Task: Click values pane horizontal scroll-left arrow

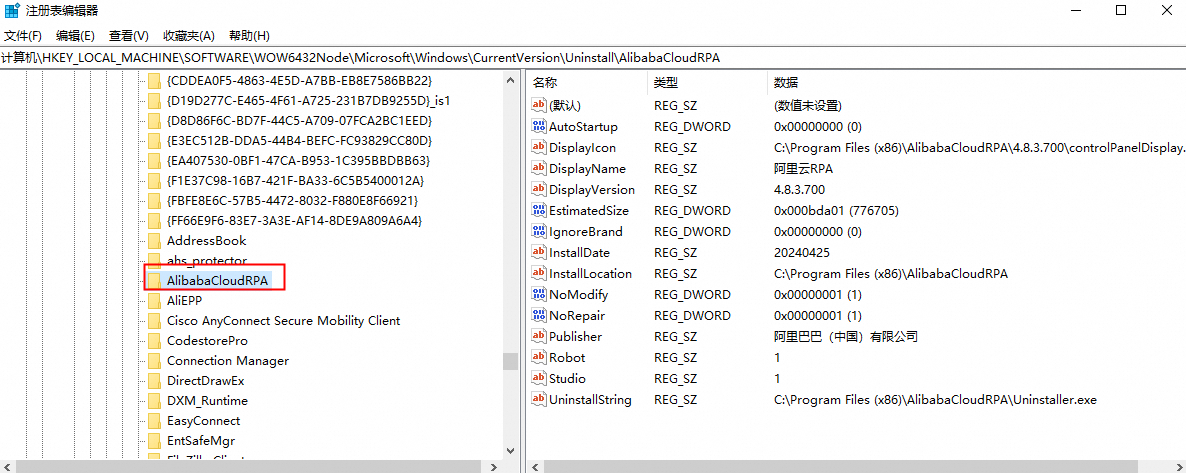Action: point(533,466)
